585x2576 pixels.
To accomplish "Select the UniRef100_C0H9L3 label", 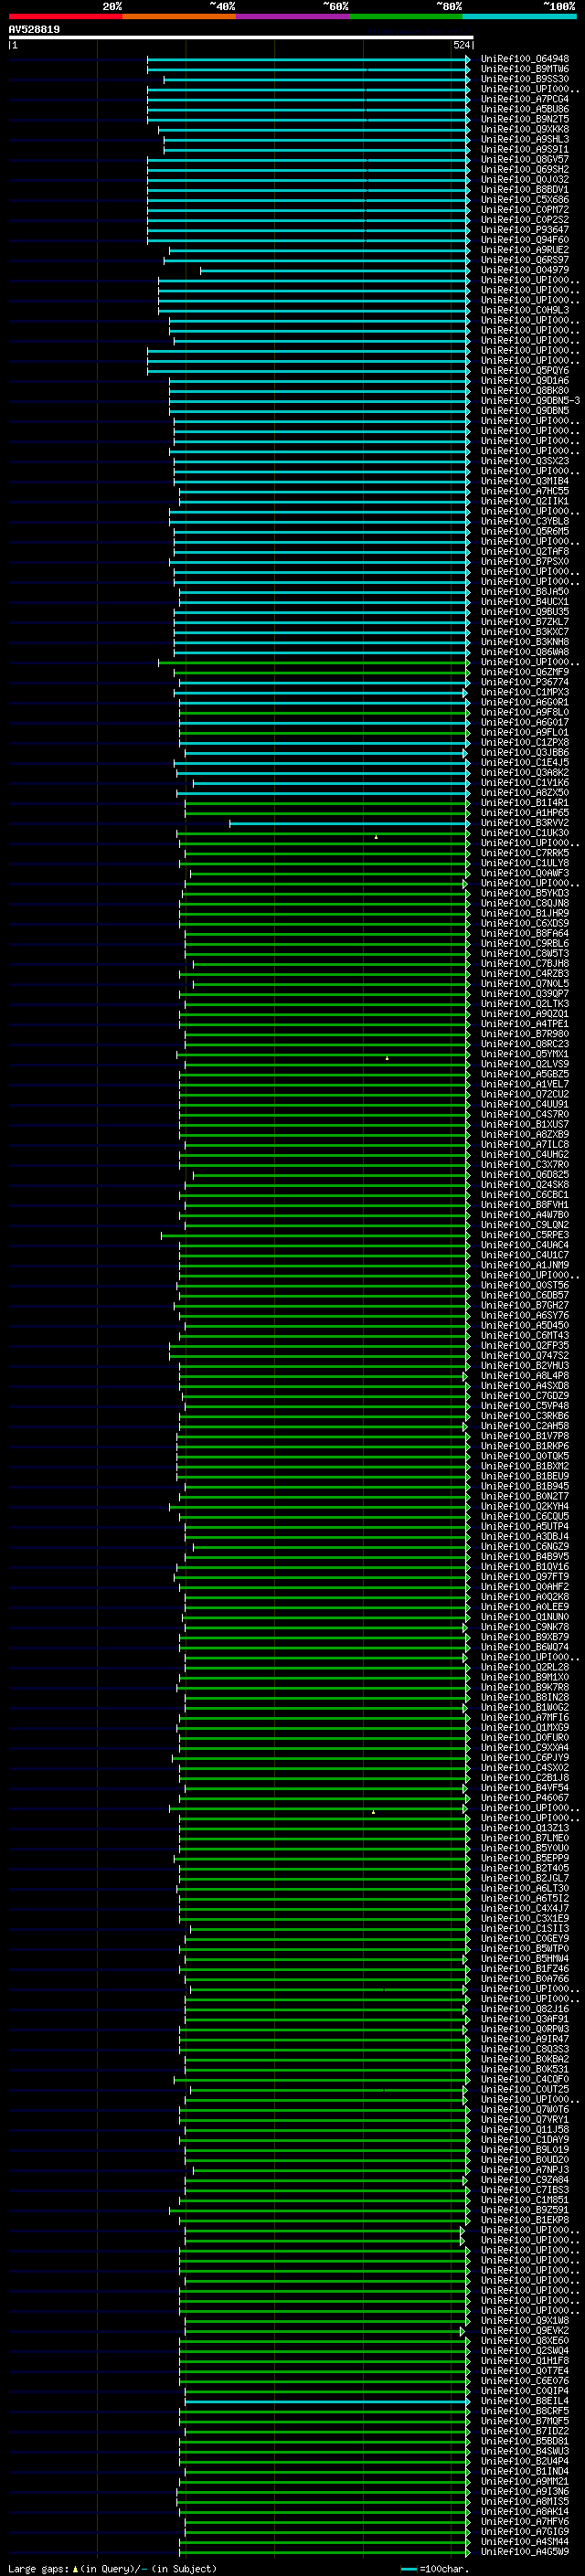I will coord(525,310).
